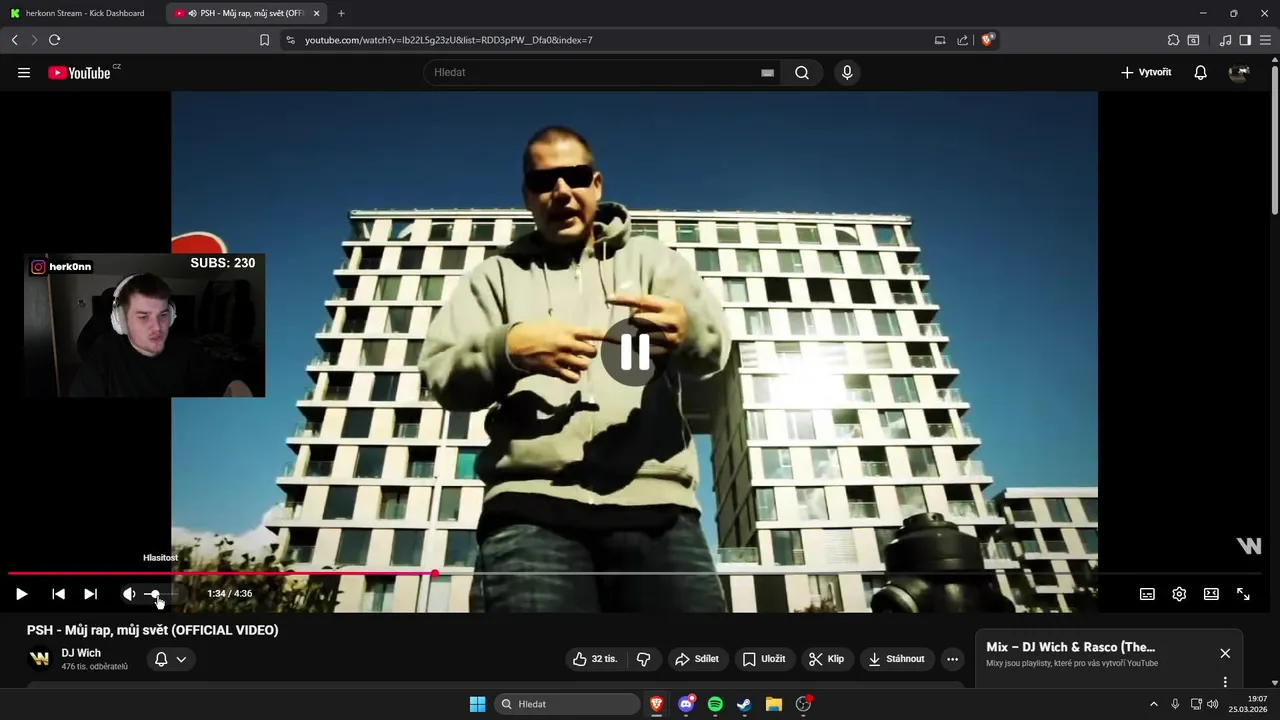Open more actions three-dot menu under video

(x=952, y=659)
